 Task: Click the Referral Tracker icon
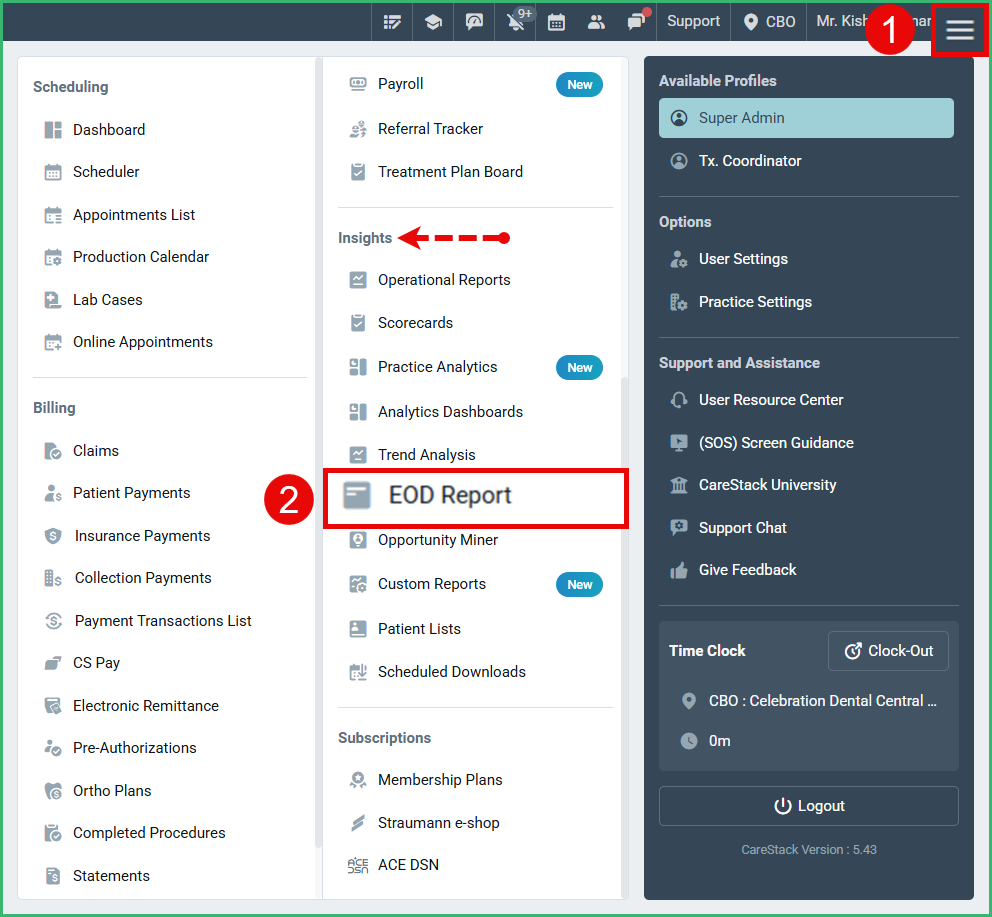pyautogui.click(x=358, y=129)
